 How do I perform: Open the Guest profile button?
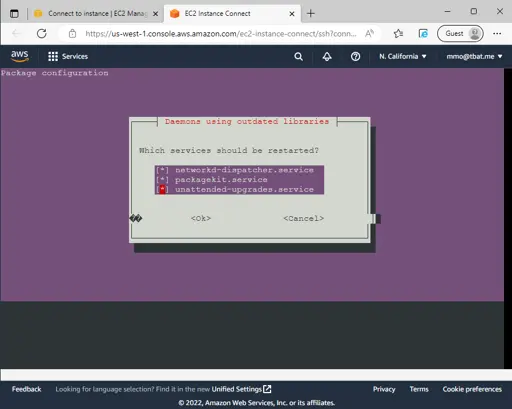point(460,33)
